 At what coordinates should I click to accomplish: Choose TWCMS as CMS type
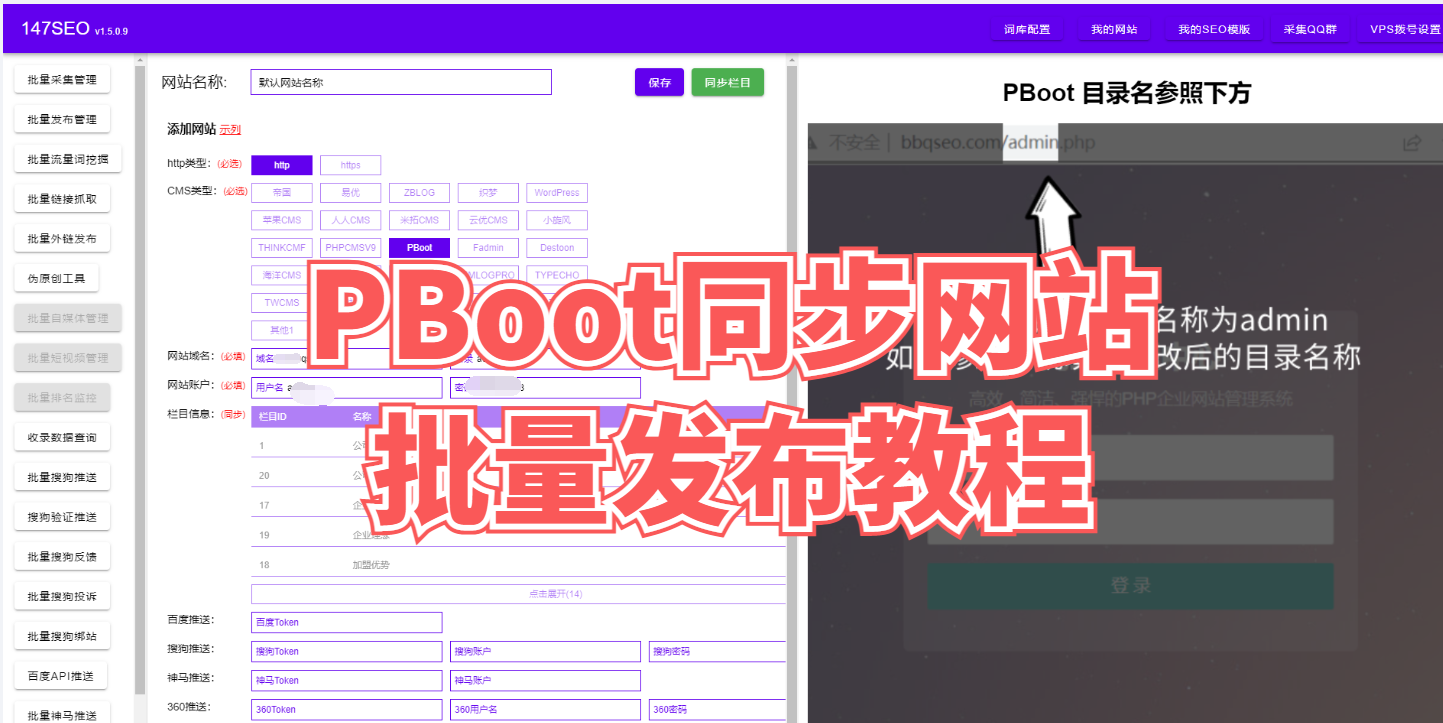point(282,303)
